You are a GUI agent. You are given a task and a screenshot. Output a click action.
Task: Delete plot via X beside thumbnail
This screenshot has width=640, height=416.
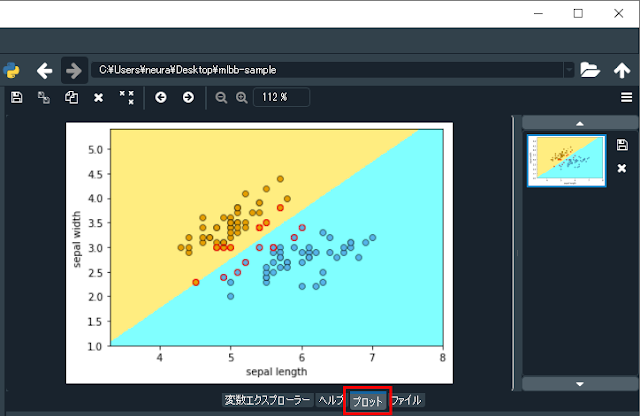(622, 168)
